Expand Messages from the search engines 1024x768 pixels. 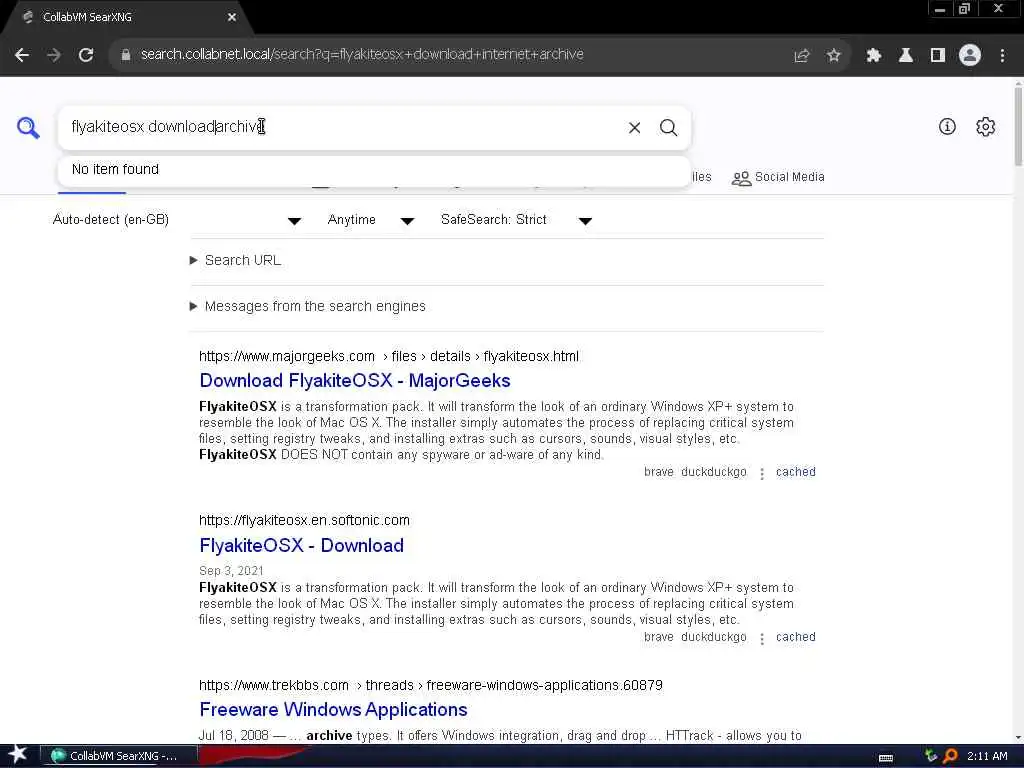click(x=307, y=306)
